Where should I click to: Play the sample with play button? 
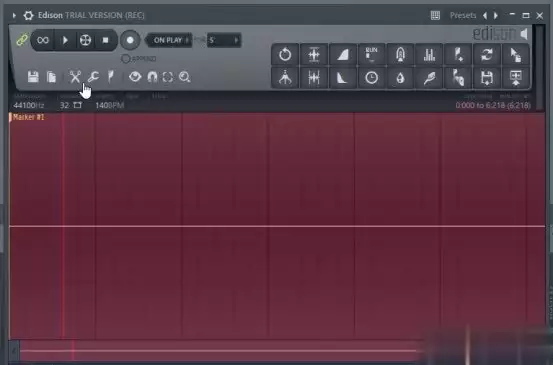(65, 40)
